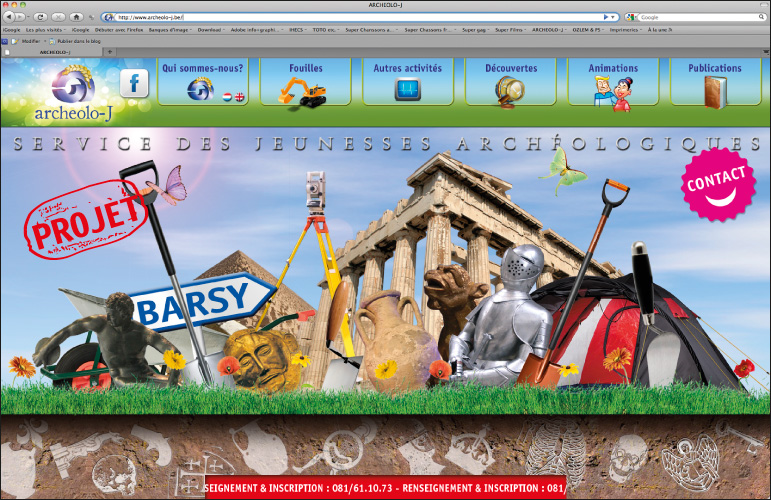Screen dimensions: 771x500
Task: Click the Google search engine icon
Action: tap(631, 17)
